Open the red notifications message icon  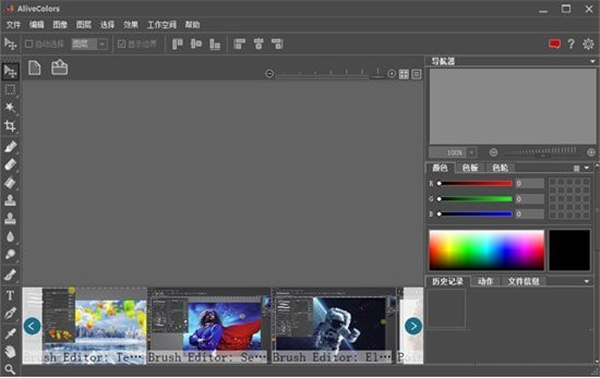[x=554, y=44]
